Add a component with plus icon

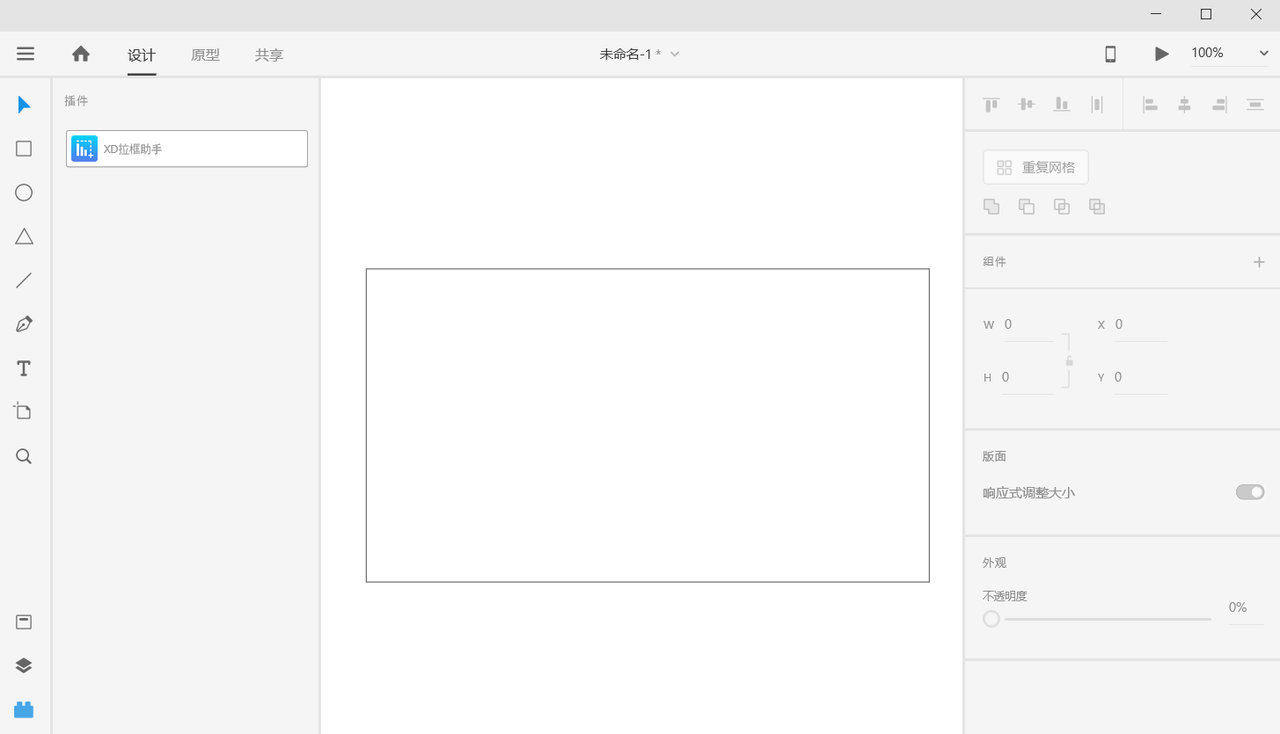[x=1259, y=262]
